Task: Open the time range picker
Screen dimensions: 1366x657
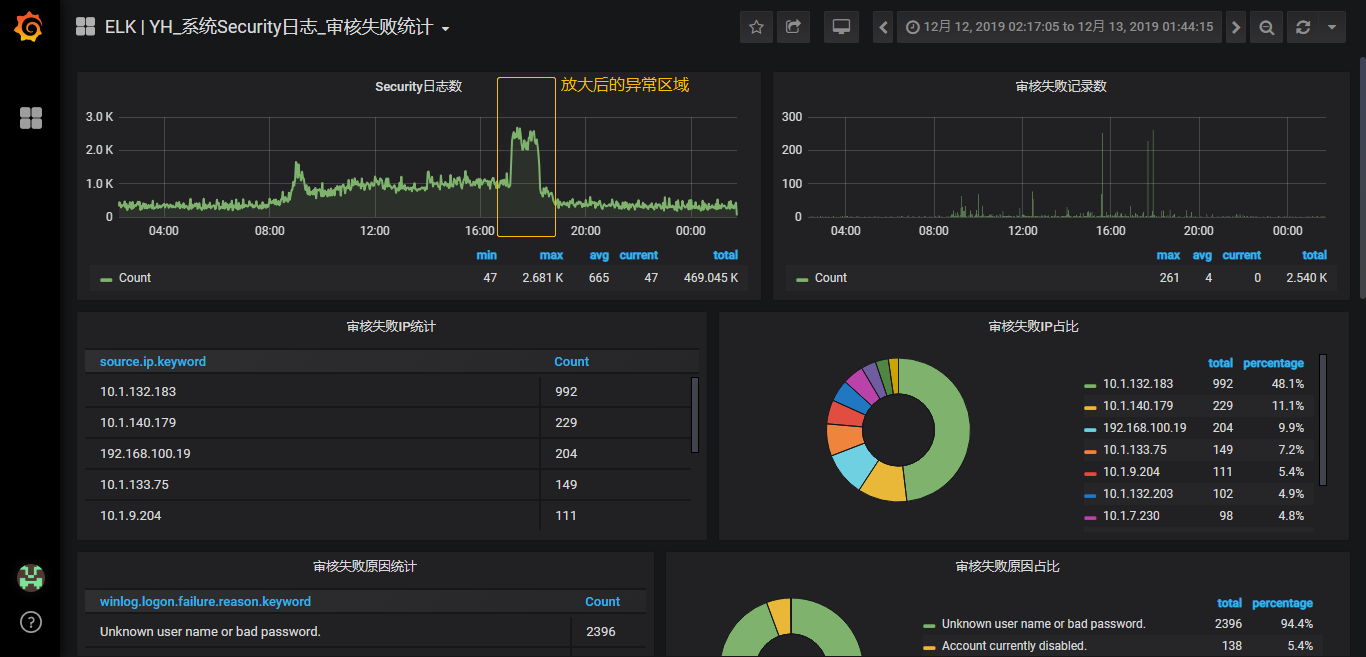Action: tap(1059, 27)
